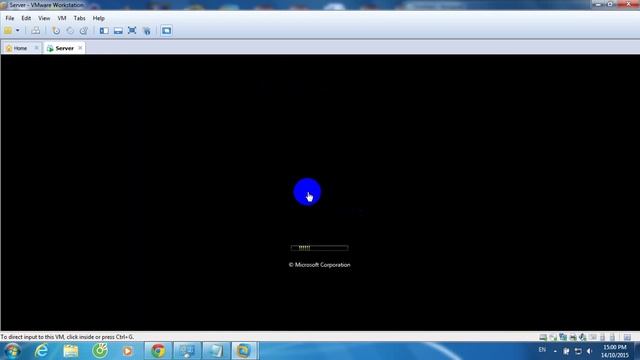Open Windows Media Player from taskbar
Image resolution: width=640 pixels, height=360 pixels.
pos(128,351)
